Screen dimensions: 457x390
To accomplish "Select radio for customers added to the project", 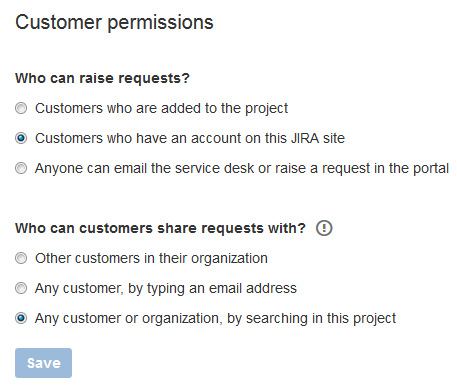I will click(x=21, y=108).
